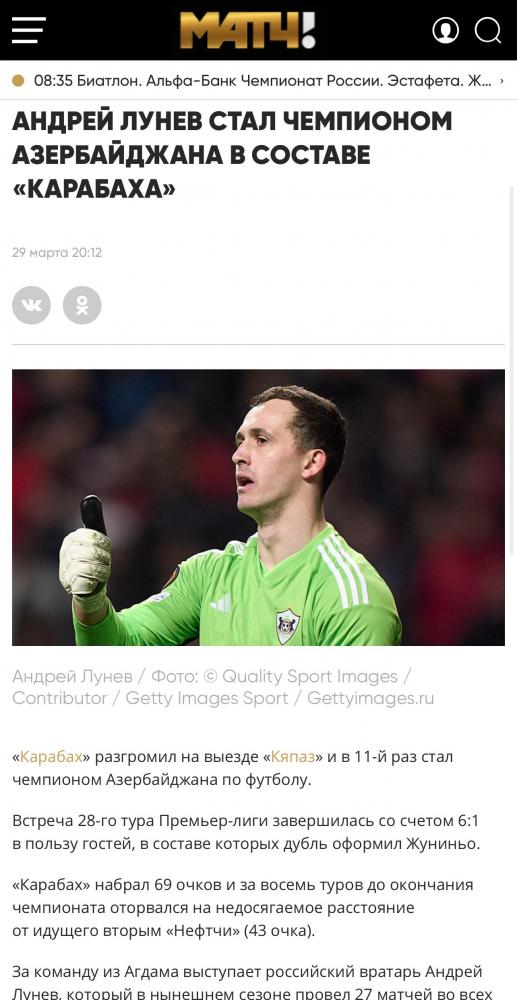This screenshot has width=517, height=1000.
Task: Click the article headline about Лунев
Action: pyautogui.click(x=232, y=155)
